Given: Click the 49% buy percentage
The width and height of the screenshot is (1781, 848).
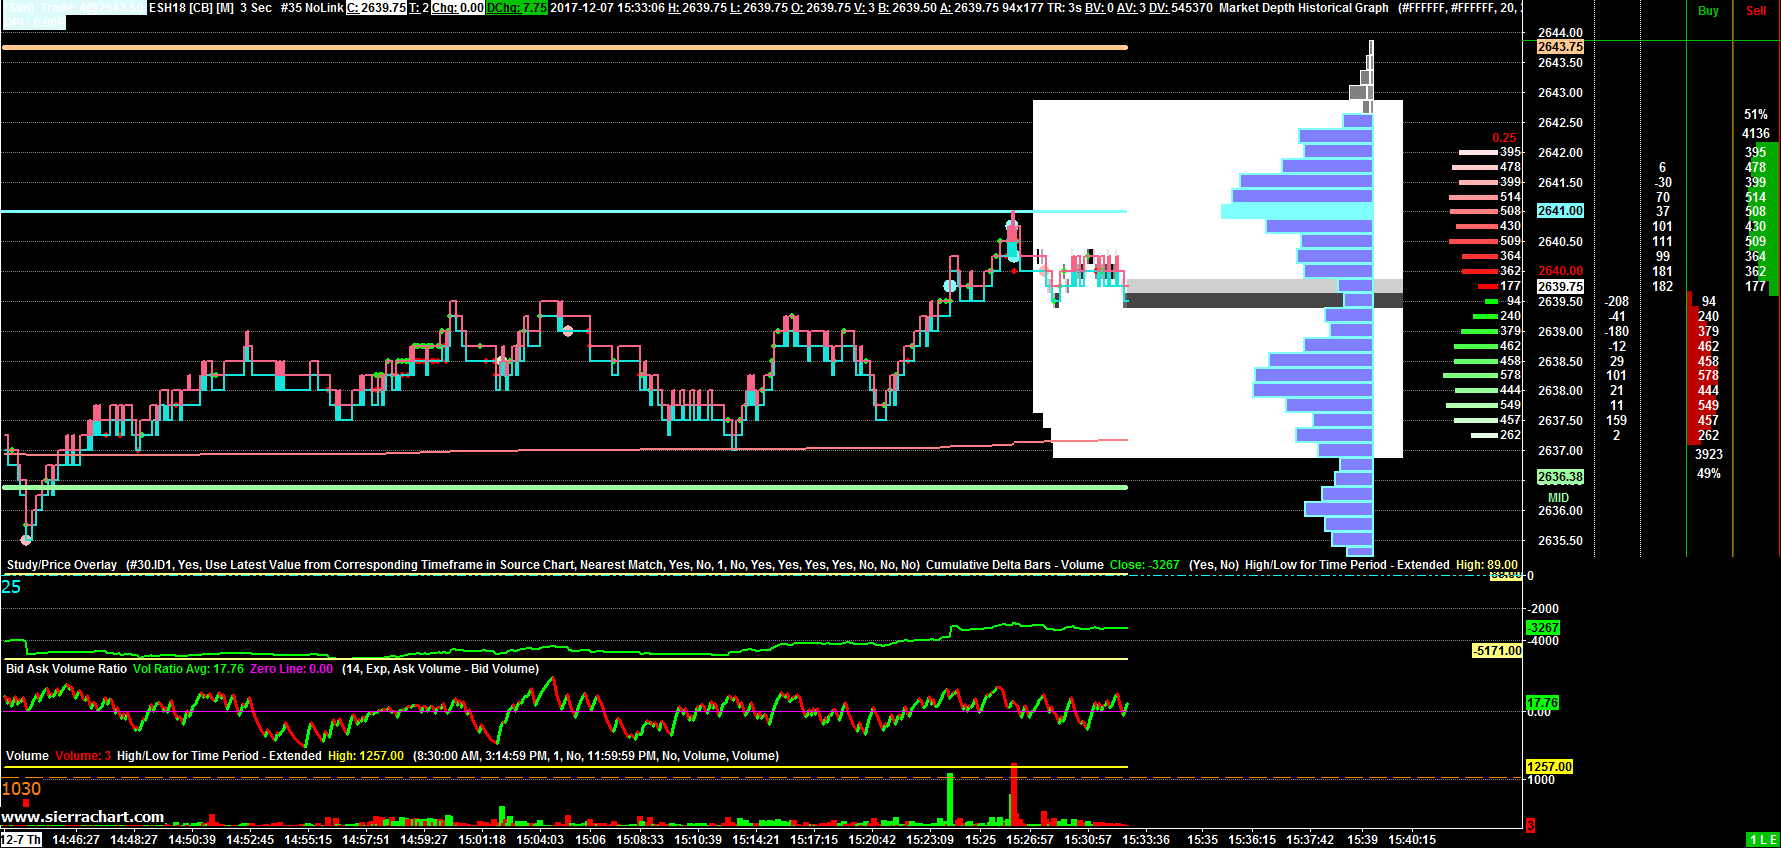Looking at the screenshot, I should (x=1709, y=474).
